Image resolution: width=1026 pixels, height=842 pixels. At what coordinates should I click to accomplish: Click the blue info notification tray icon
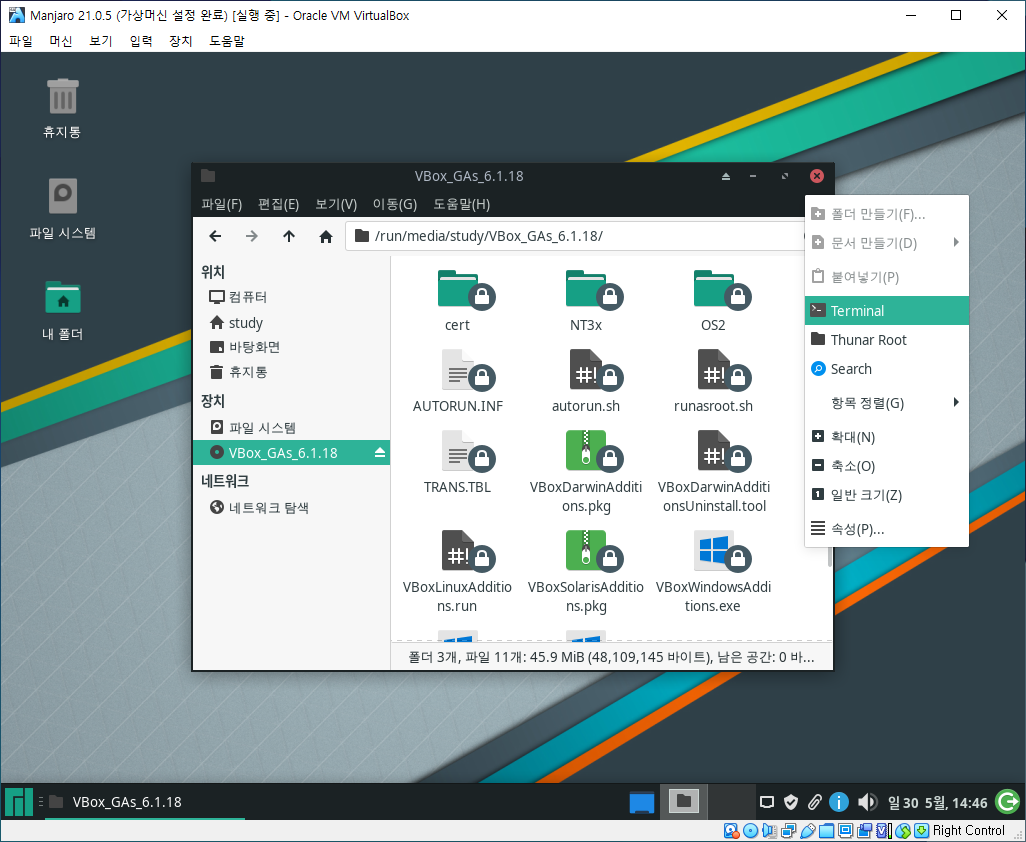click(839, 802)
